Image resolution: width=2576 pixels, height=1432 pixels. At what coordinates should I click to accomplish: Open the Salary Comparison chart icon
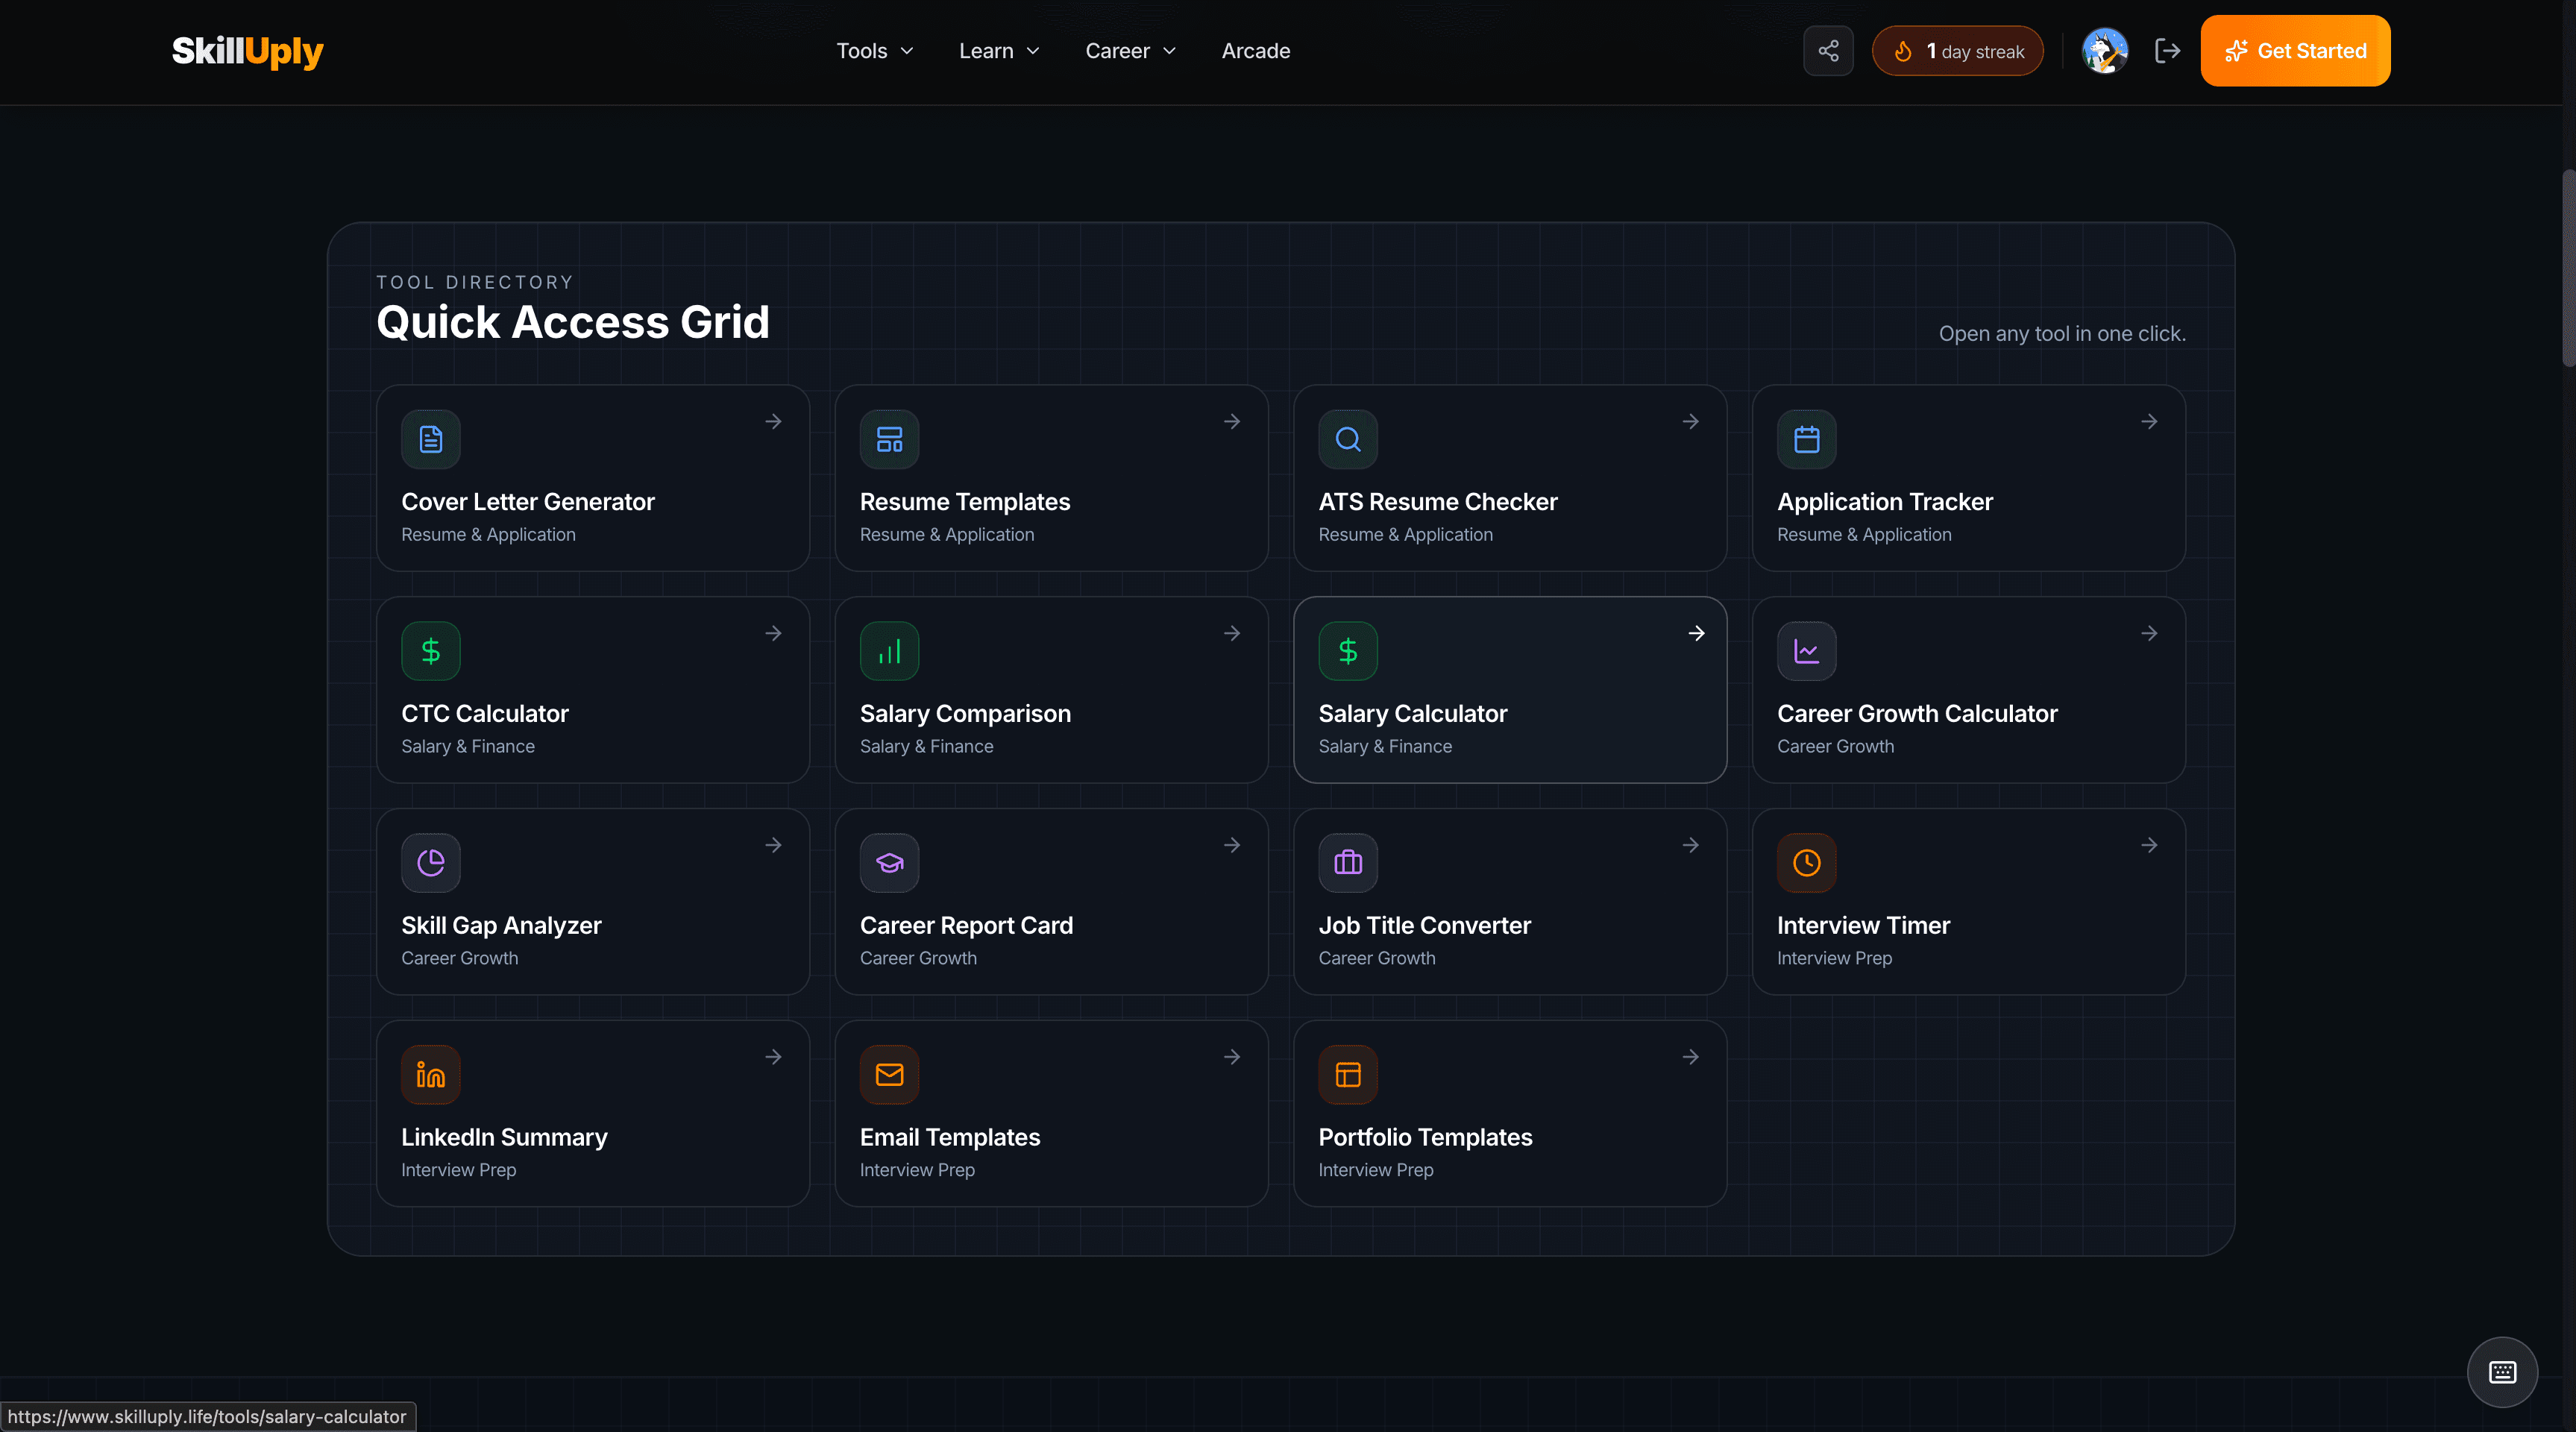[x=889, y=650]
